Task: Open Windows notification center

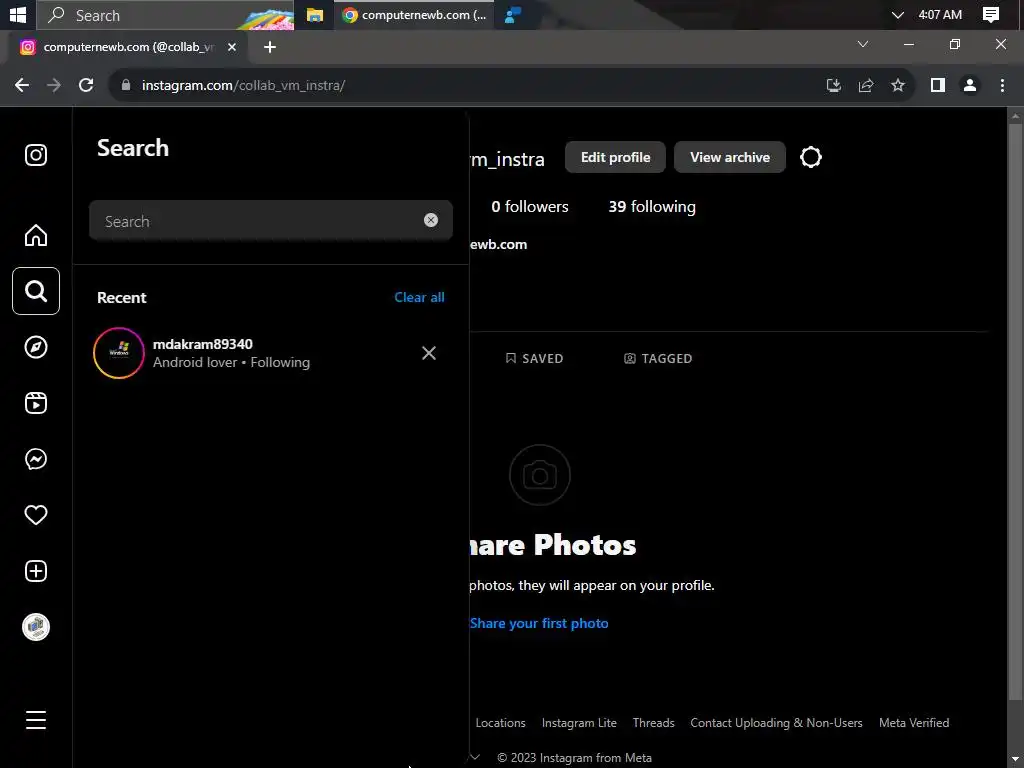Action: (x=991, y=15)
